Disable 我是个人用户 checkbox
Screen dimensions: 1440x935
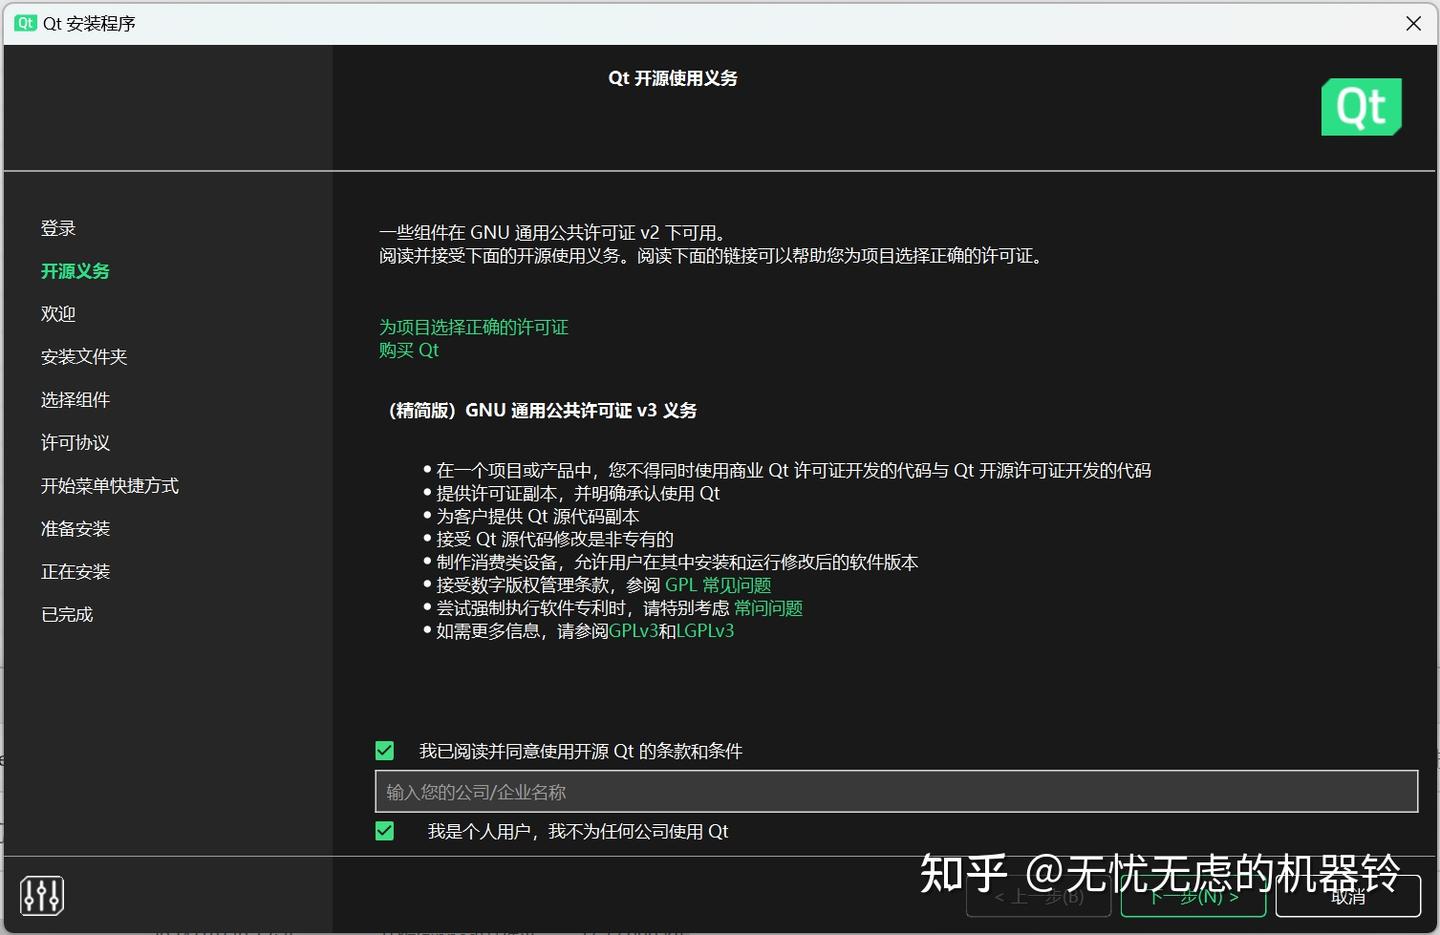tap(385, 830)
